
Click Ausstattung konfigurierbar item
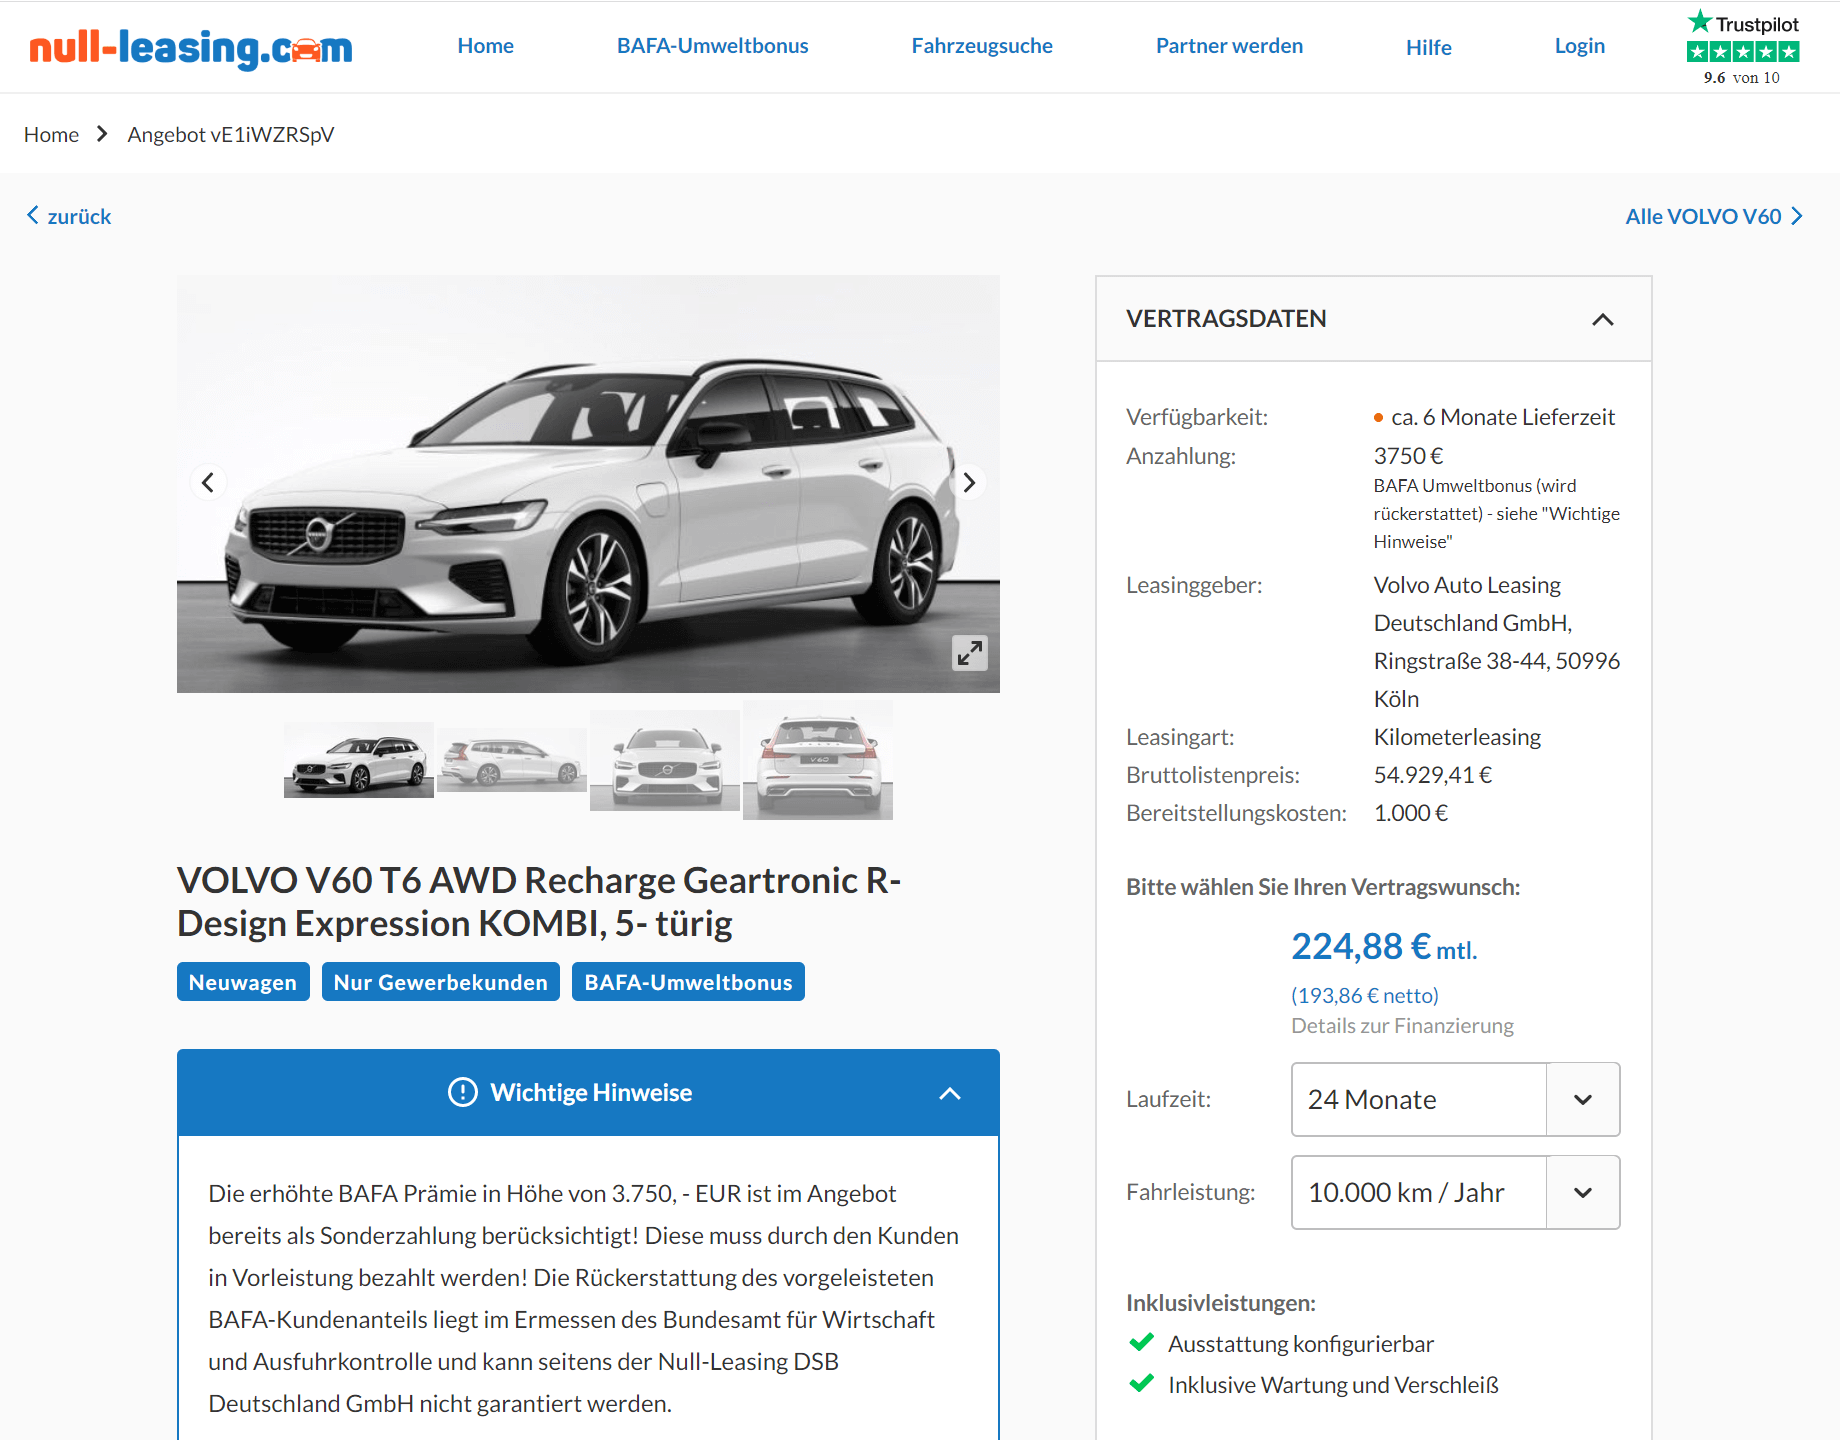1301,1344
